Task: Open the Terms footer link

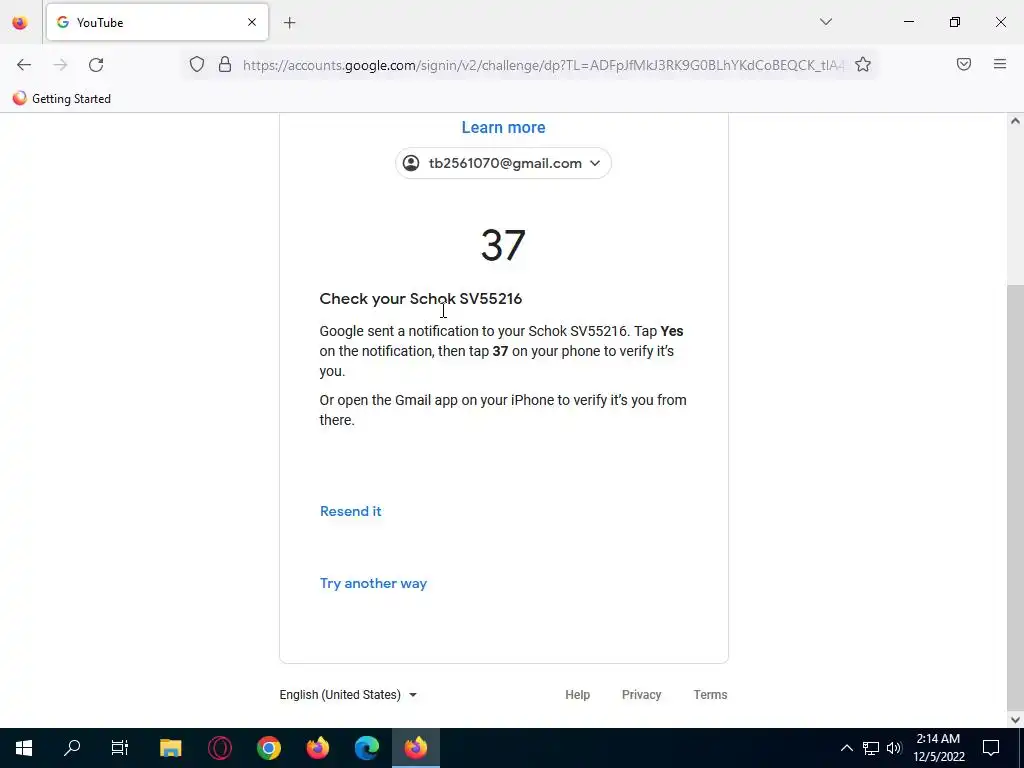Action: point(711,695)
